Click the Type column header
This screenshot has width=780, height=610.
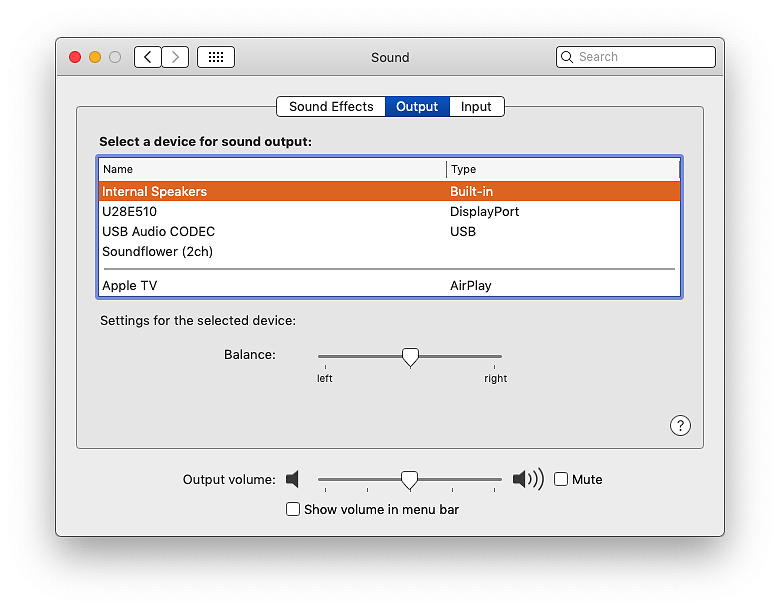[563, 169]
